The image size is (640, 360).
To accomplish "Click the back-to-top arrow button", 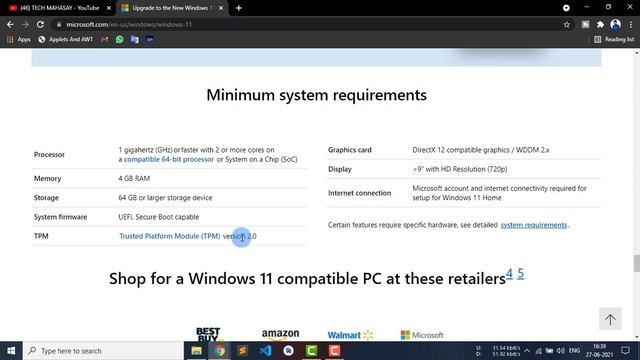I will pos(610,319).
